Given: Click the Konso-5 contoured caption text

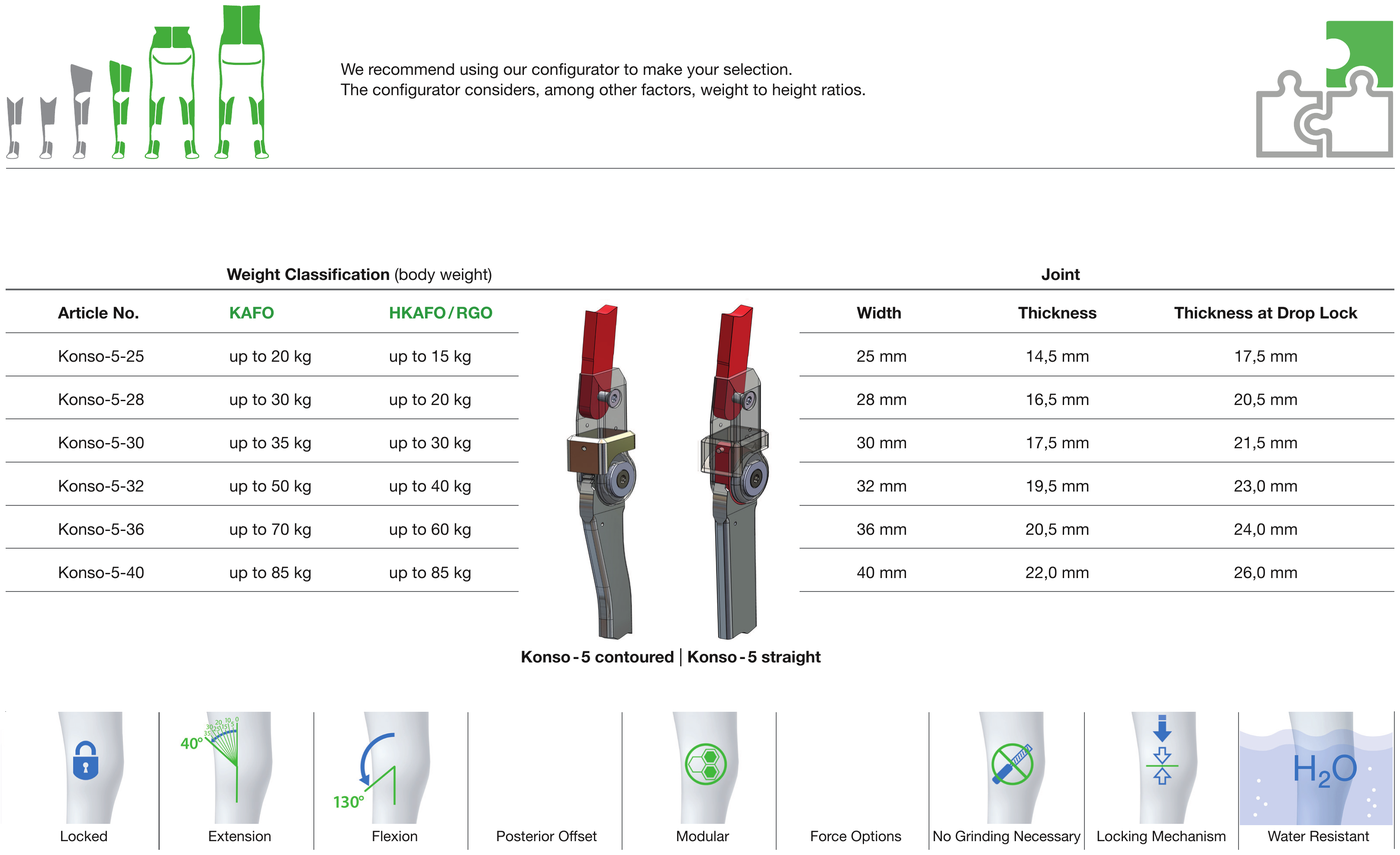Looking at the screenshot, I should click(597, 657).
